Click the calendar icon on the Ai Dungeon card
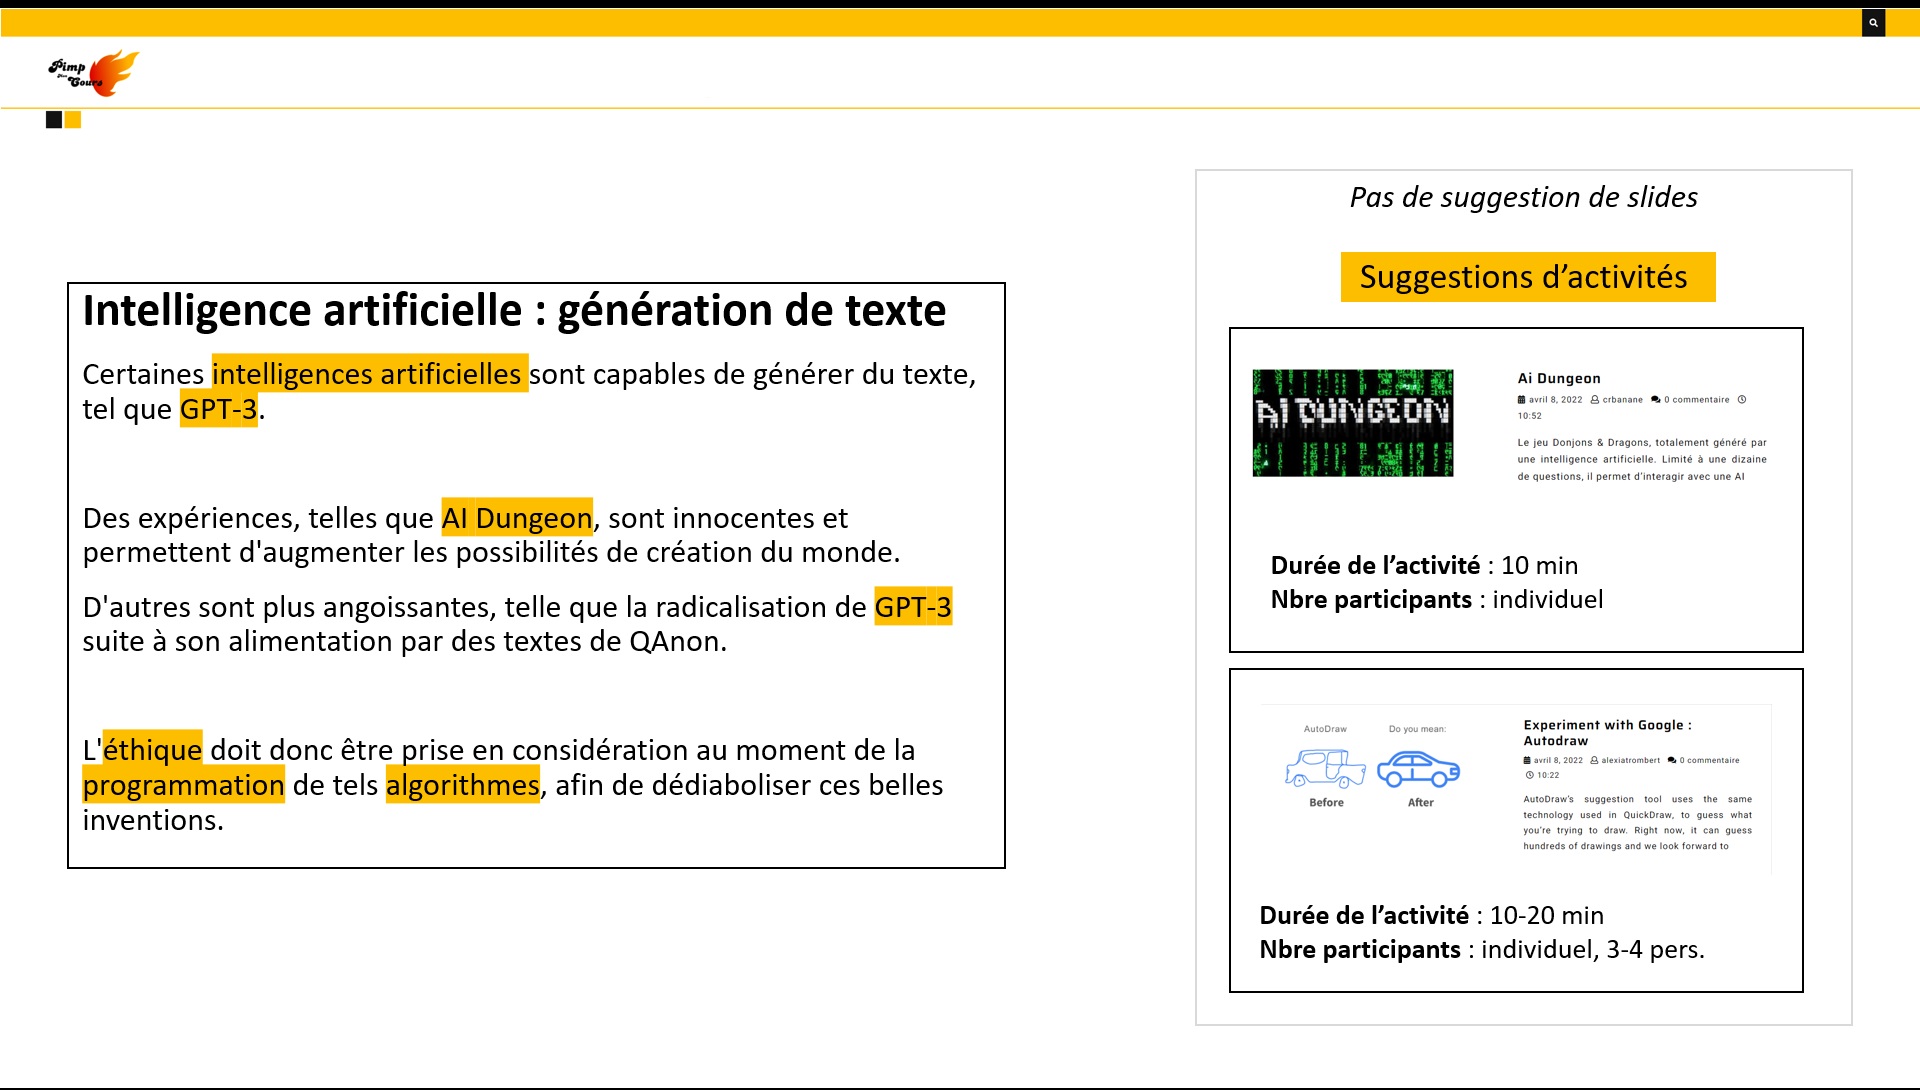The height and width of the screenshot is (1090, 1920). 1522,400
